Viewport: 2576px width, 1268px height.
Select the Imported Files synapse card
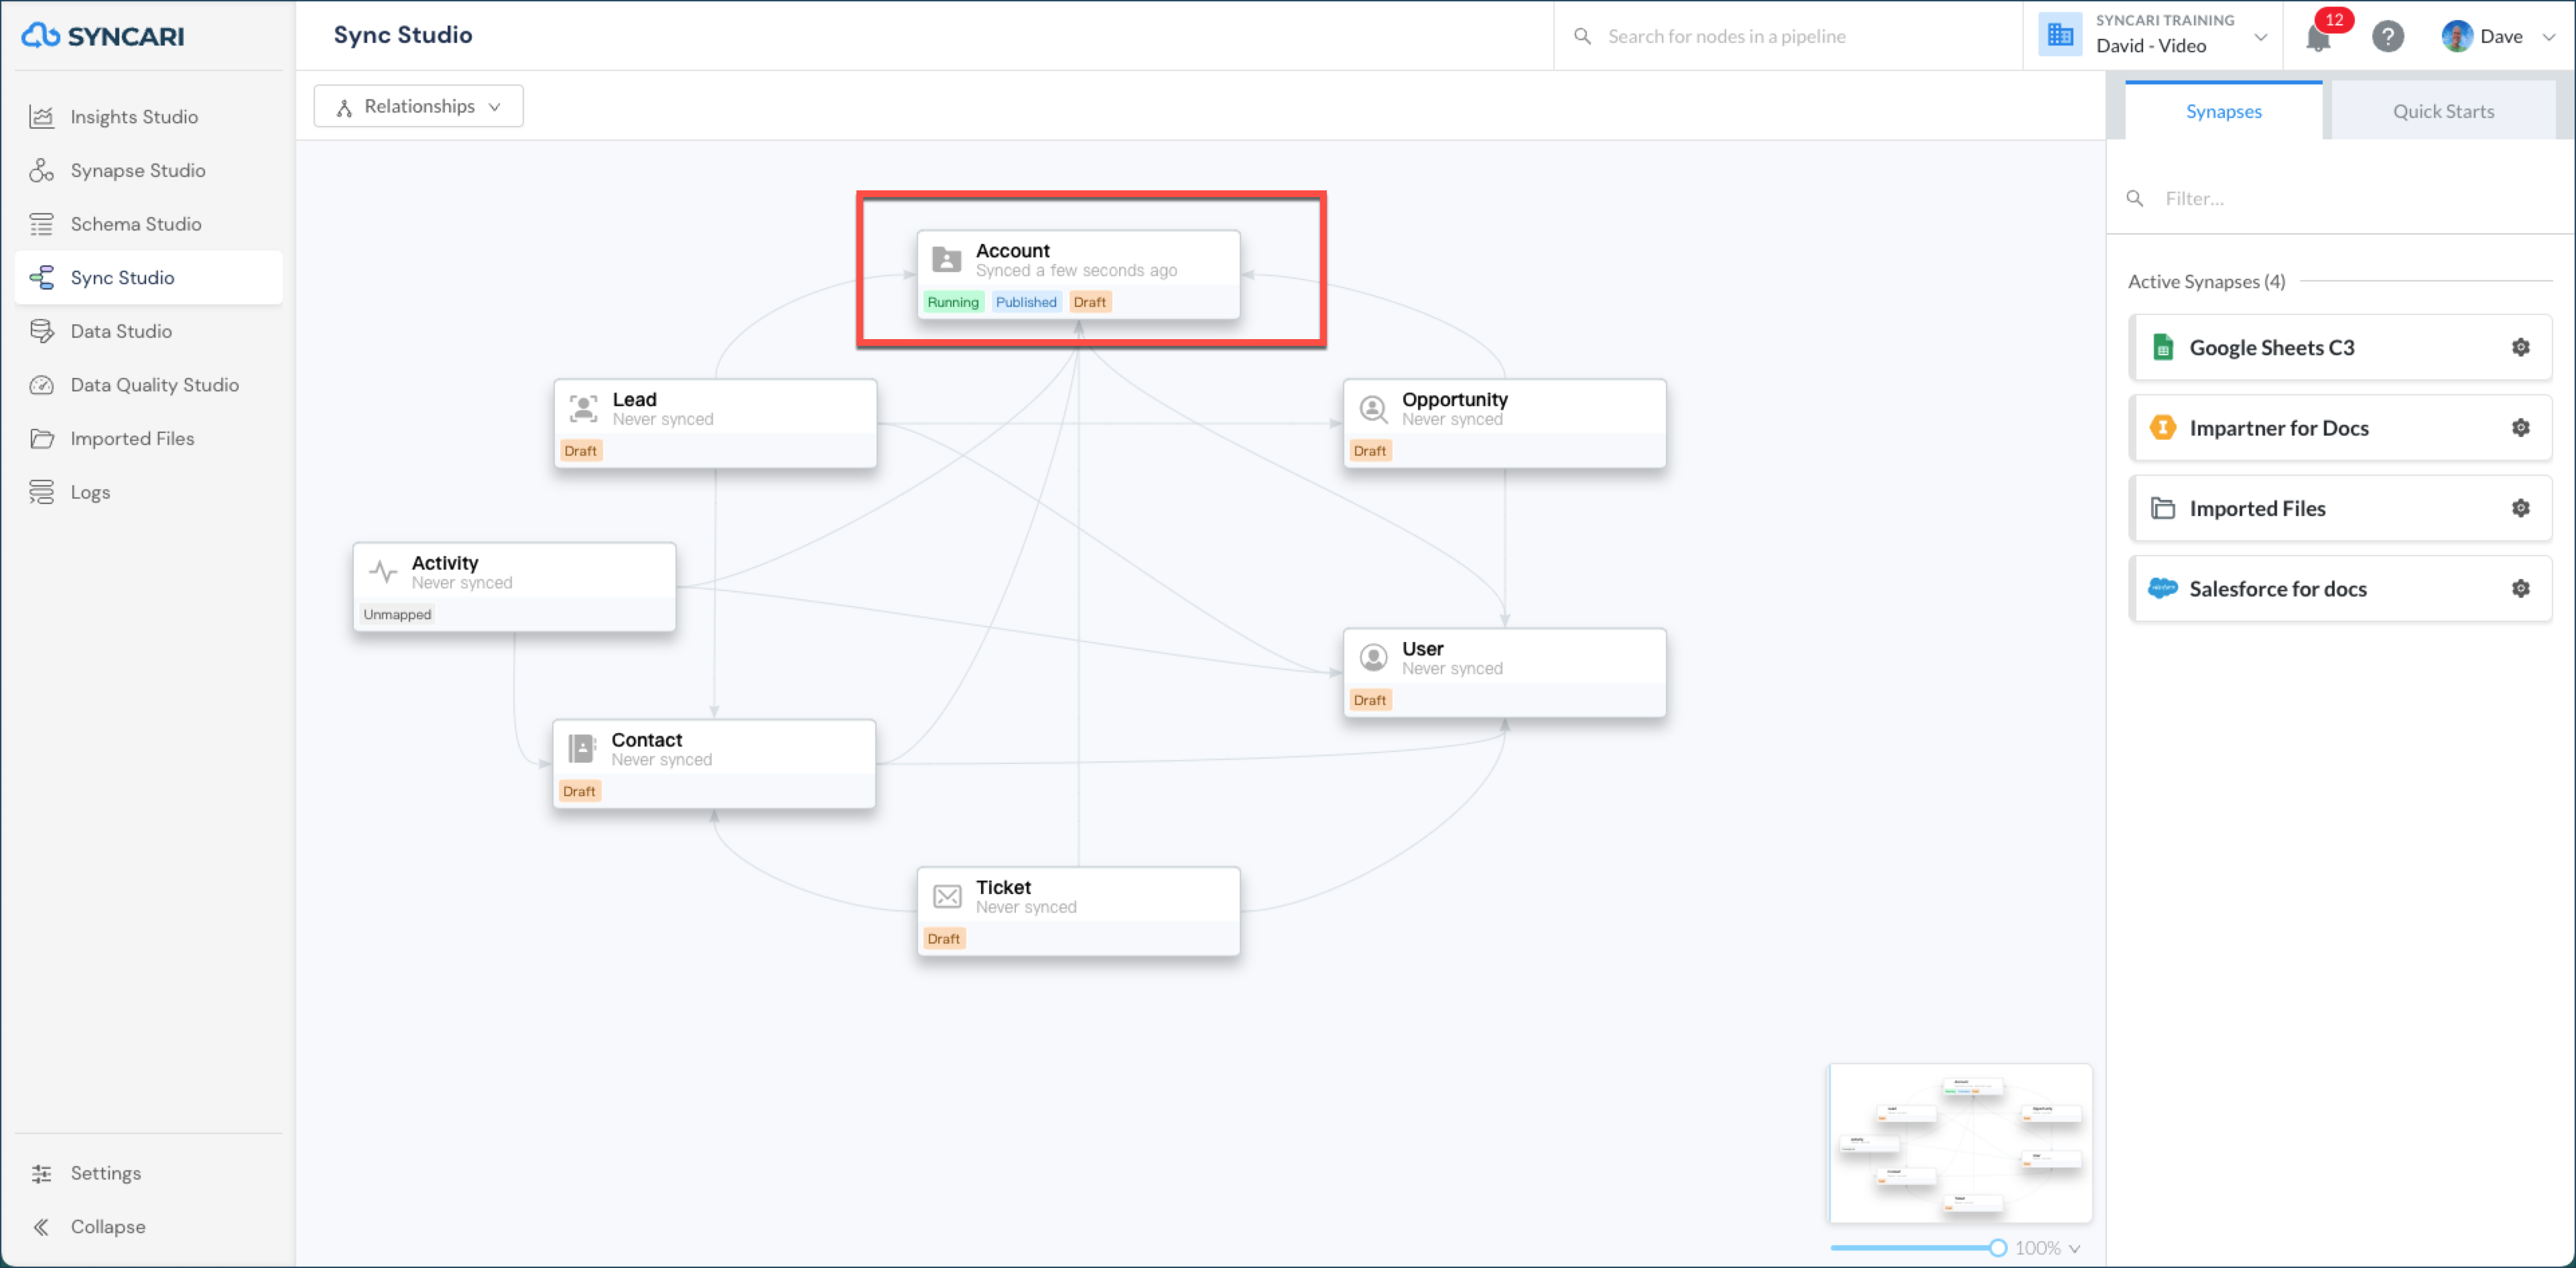coord(2340,508)
